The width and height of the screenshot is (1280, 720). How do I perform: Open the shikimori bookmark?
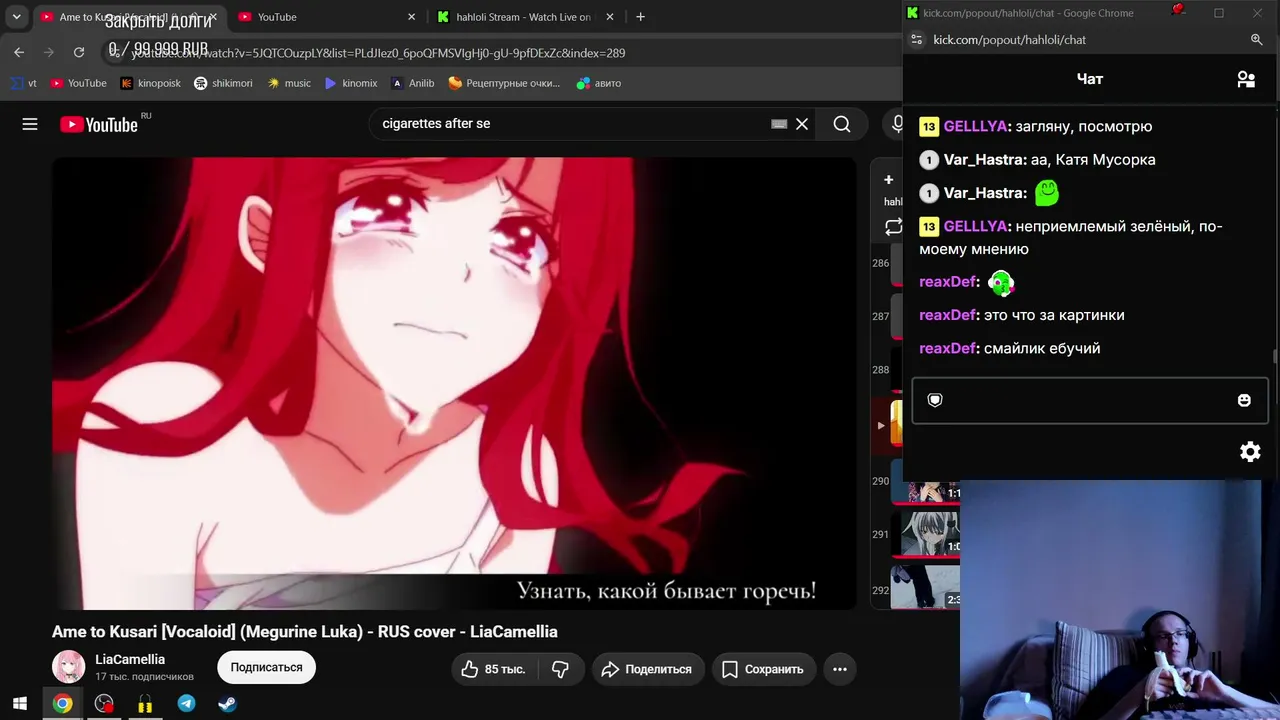point(223,83)
